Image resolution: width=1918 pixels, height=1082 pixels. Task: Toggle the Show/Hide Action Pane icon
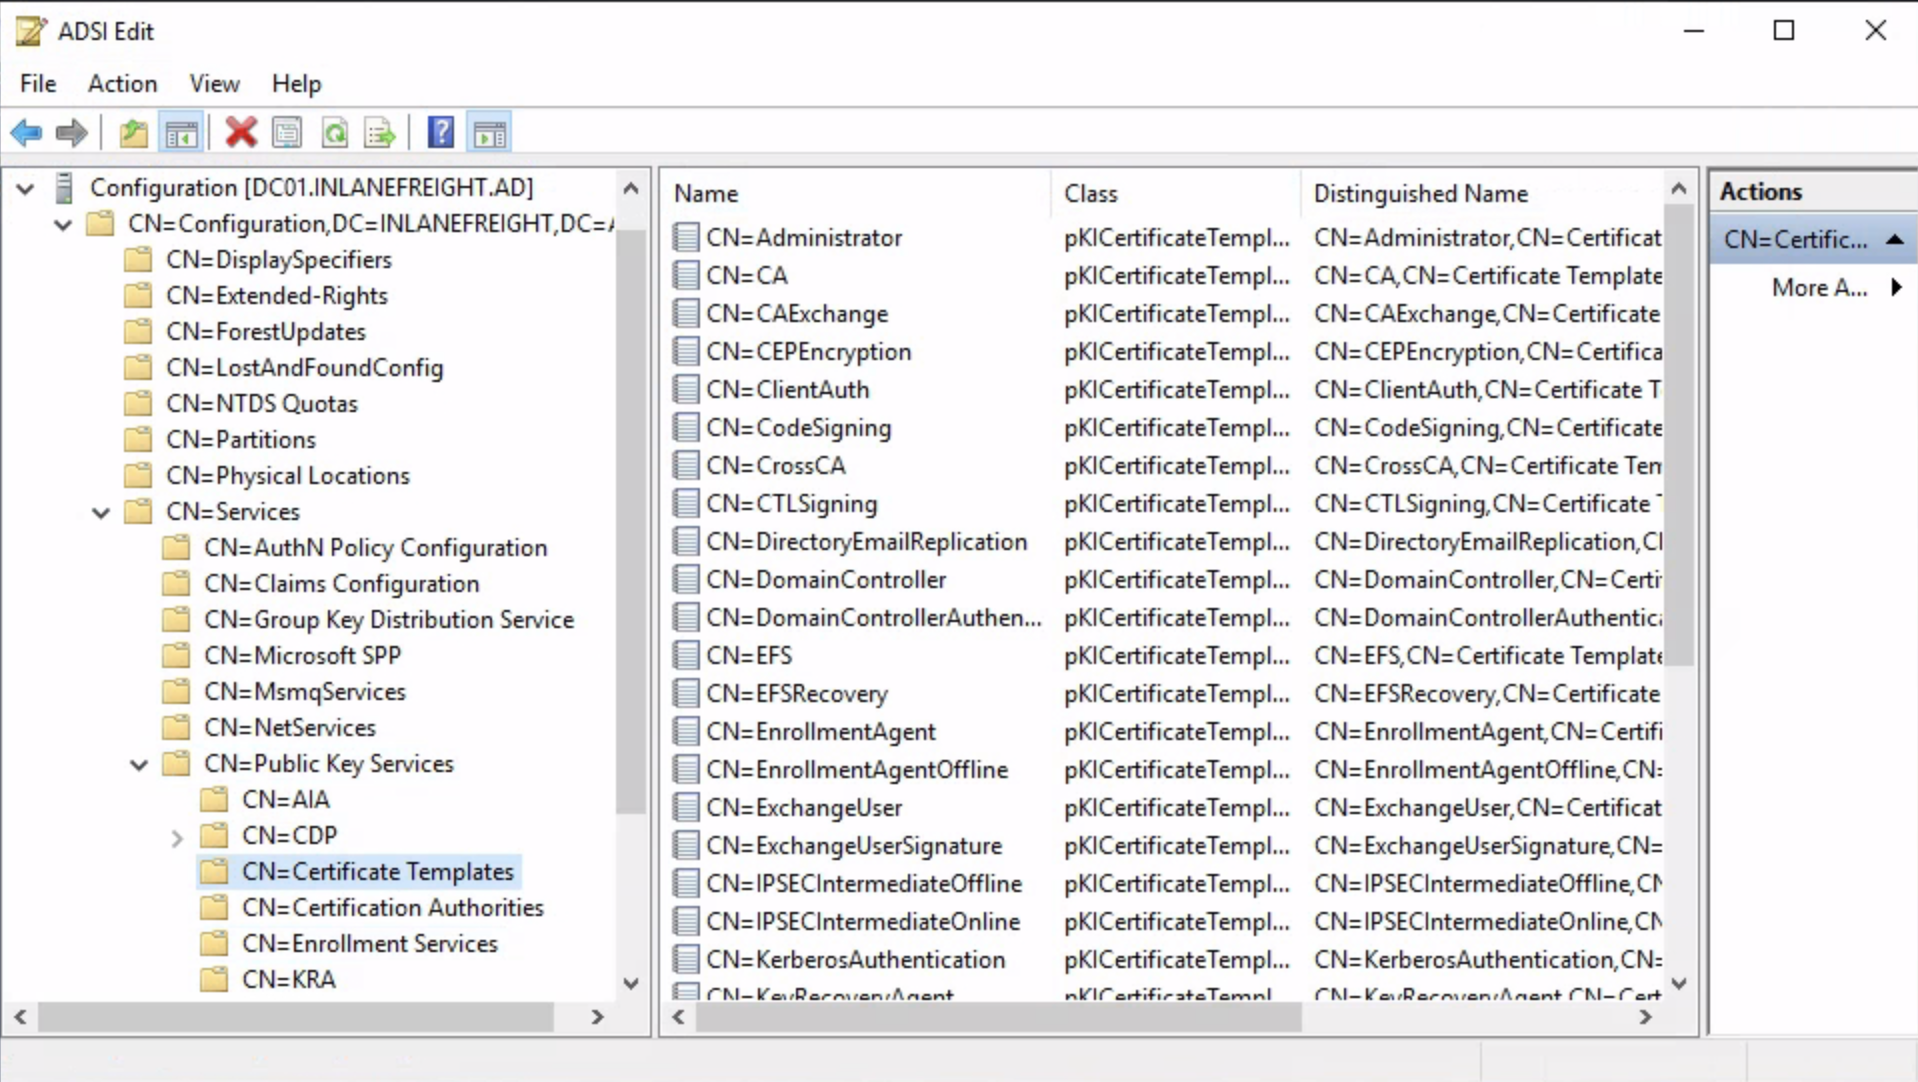pos(490,133)
